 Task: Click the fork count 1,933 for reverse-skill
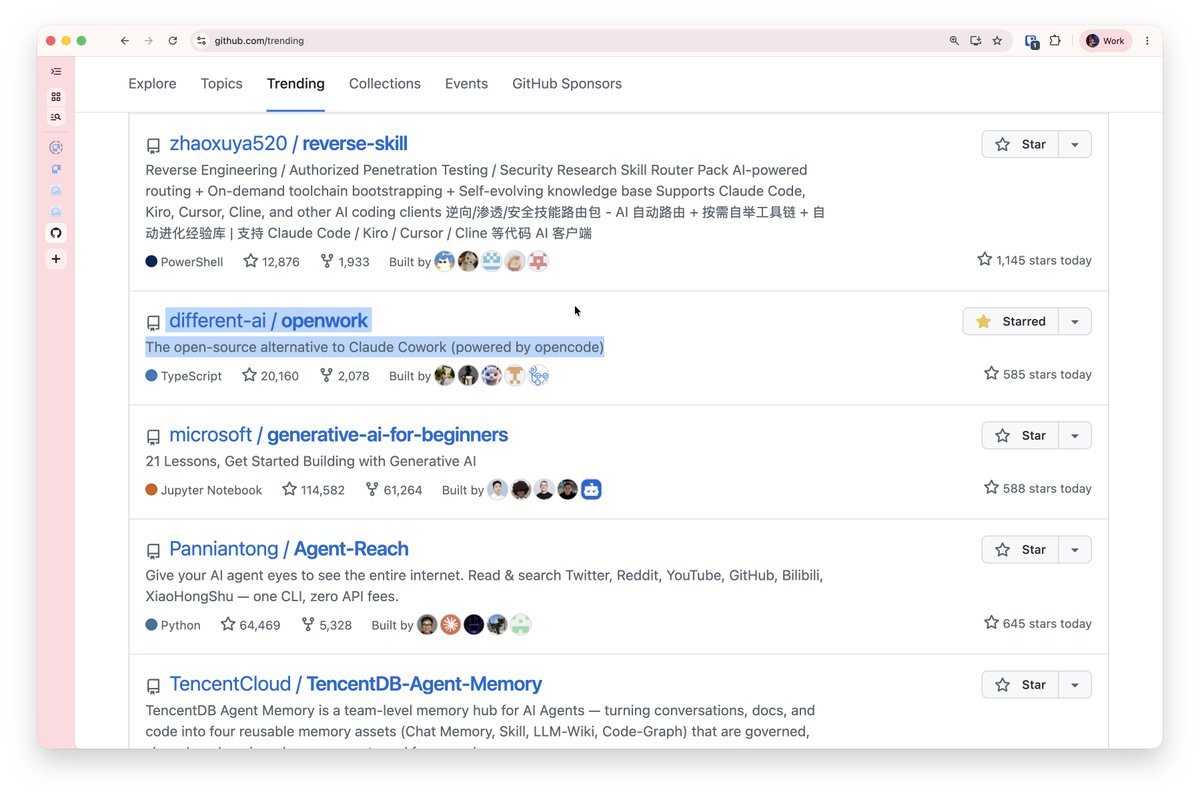tap(345, 261)
